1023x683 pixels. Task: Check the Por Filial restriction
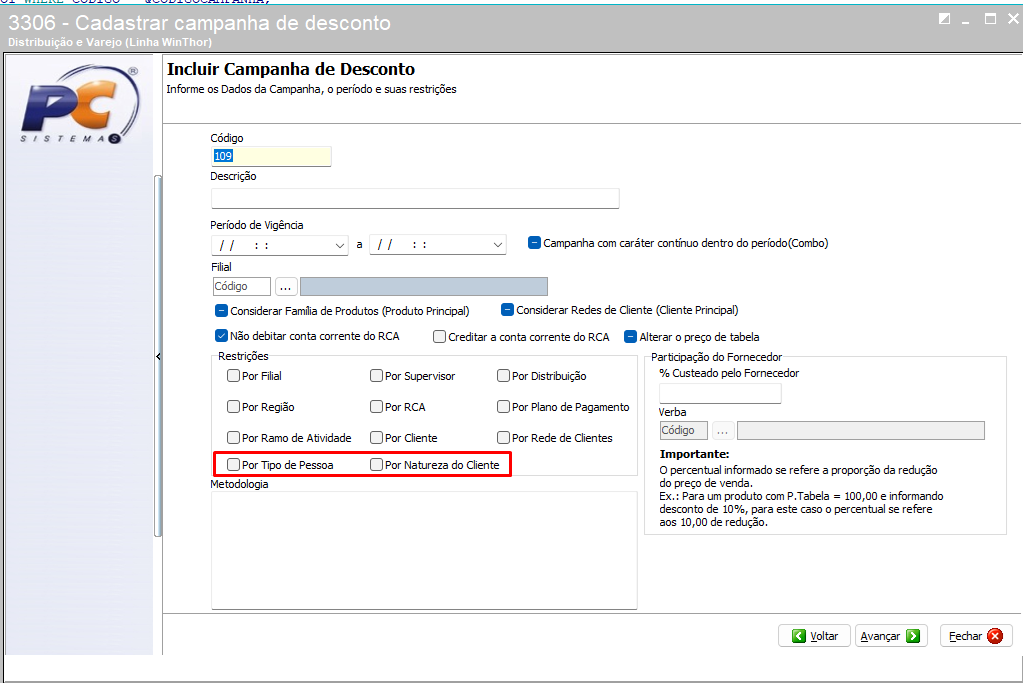pyautogui.click(x=233, y=376)
